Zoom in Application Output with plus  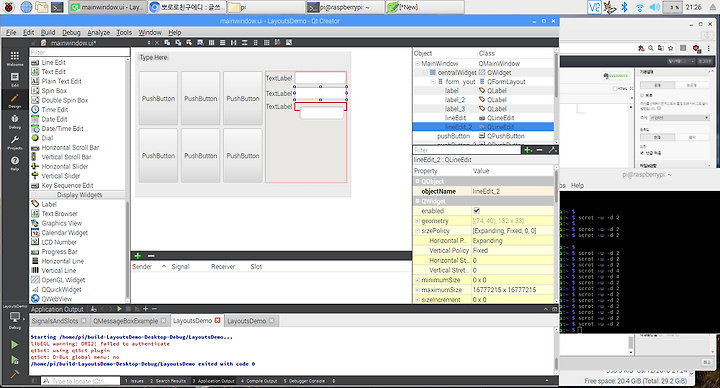click(x=146, y=309)
